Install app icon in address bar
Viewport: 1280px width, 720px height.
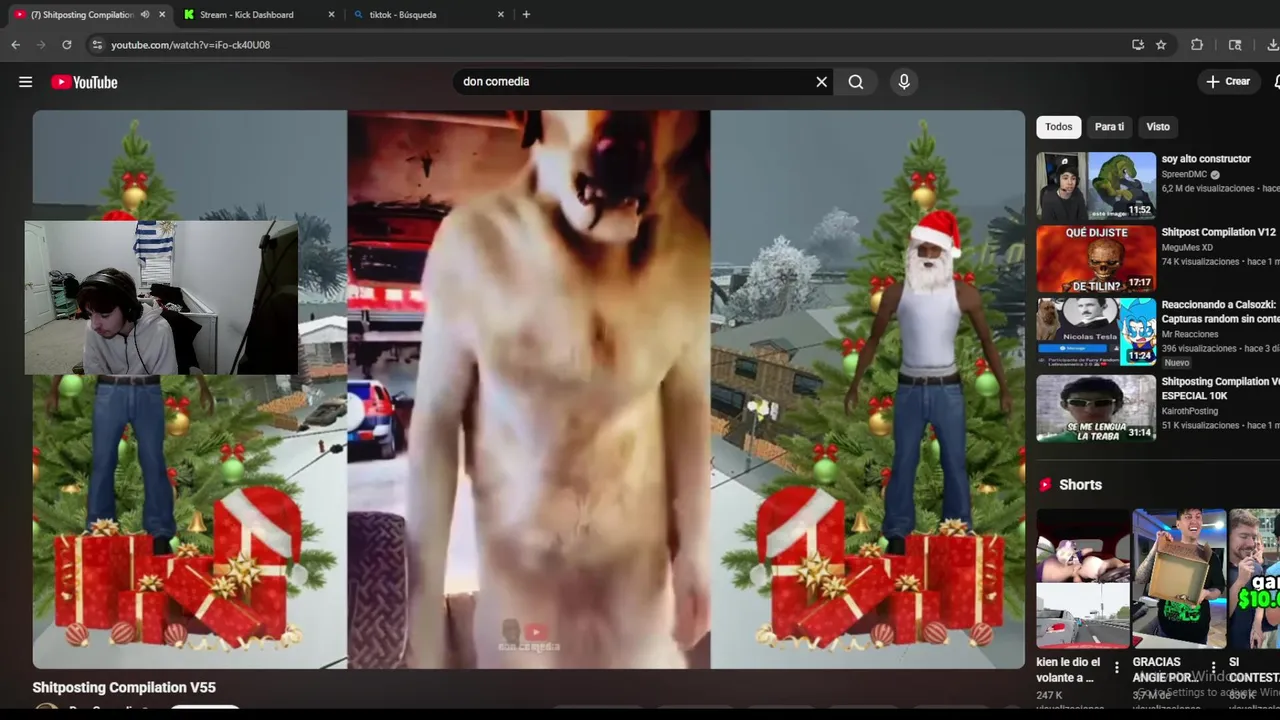[1138, 45]
